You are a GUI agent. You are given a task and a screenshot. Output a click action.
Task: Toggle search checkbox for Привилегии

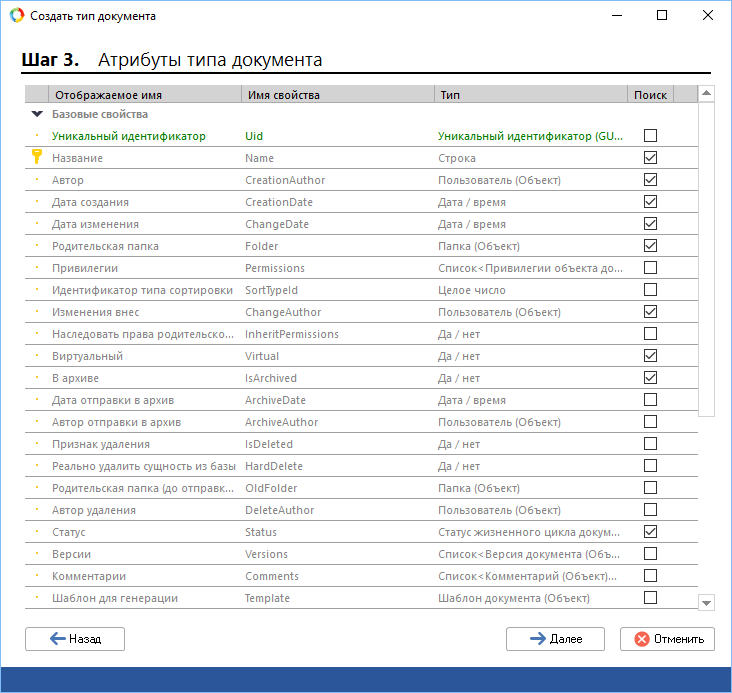pos(651,268)
